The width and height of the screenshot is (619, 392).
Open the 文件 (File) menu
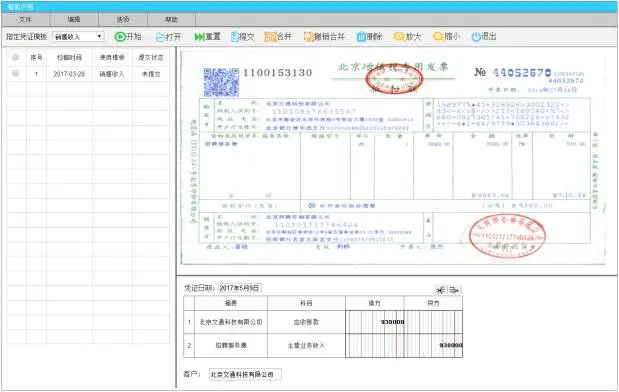25,19
